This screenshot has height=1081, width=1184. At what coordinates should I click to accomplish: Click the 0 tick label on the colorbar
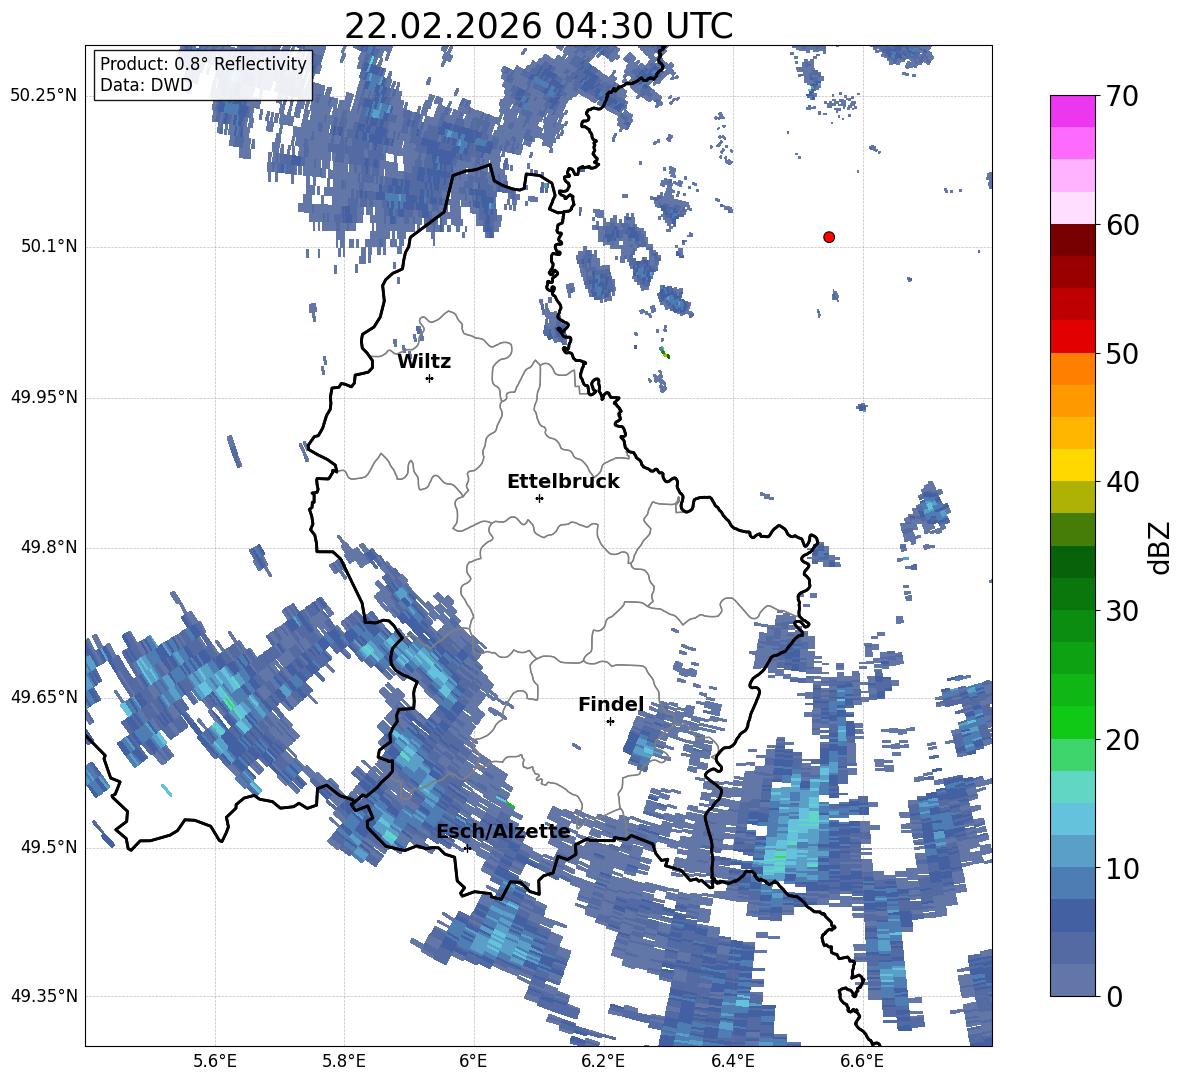1114,996
